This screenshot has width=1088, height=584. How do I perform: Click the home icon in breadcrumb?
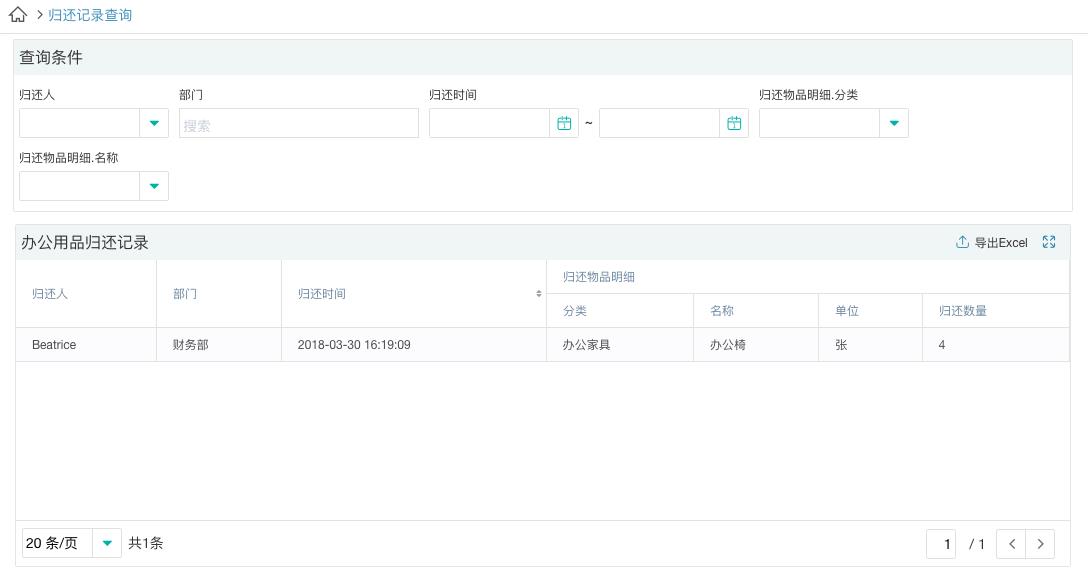(x=18, y=15)
